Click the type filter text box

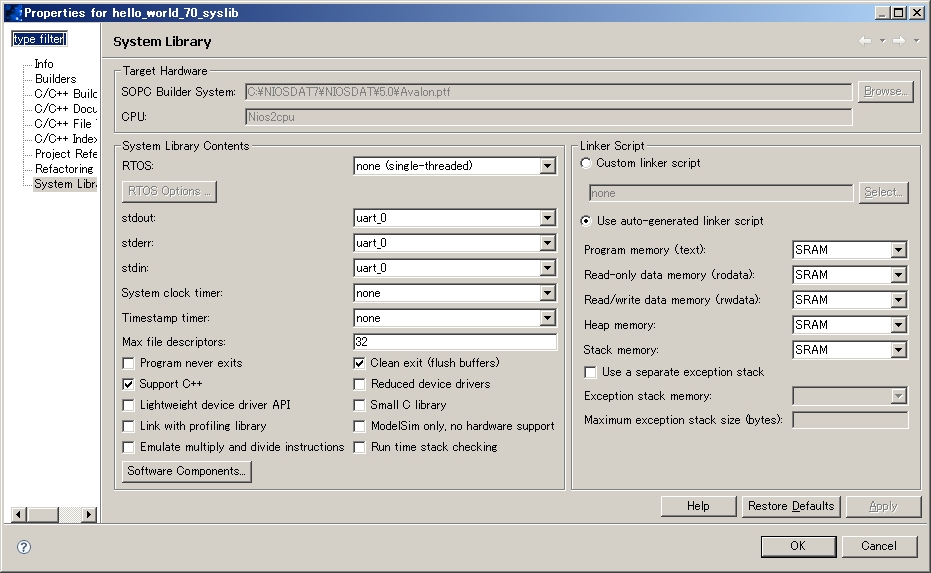tap(39, 39)
